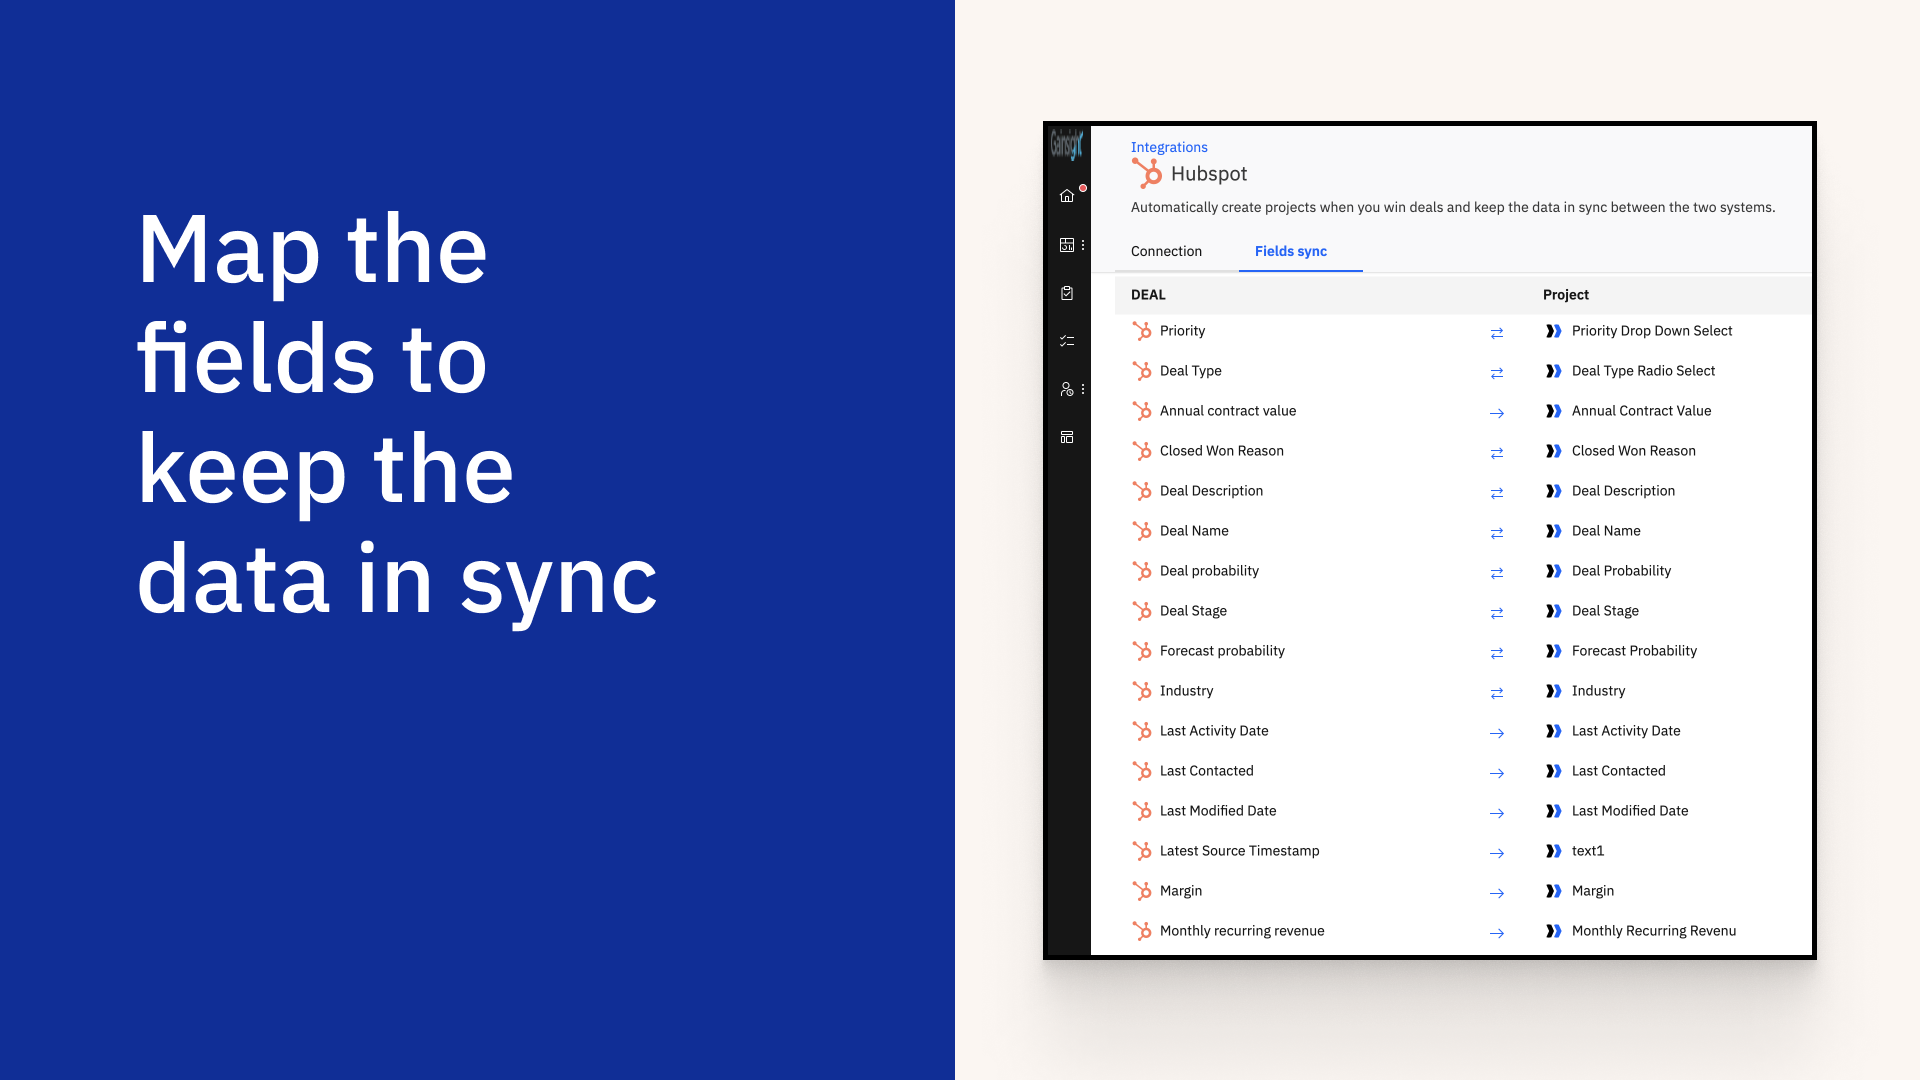Toggle sync direction arrow for Deal Type

[x=1497, y=373]
